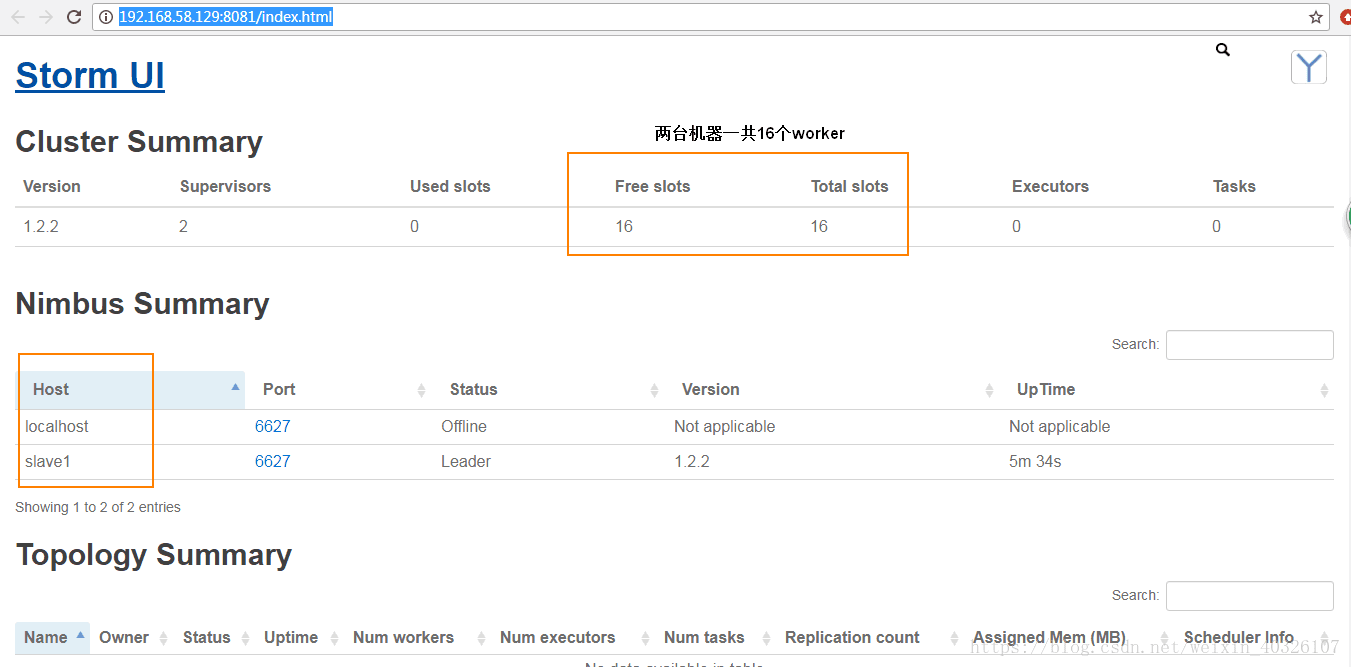Bookmark this page with the star icon
The width and height of the screenshot is (1351, 667).
pos(1316,17)
